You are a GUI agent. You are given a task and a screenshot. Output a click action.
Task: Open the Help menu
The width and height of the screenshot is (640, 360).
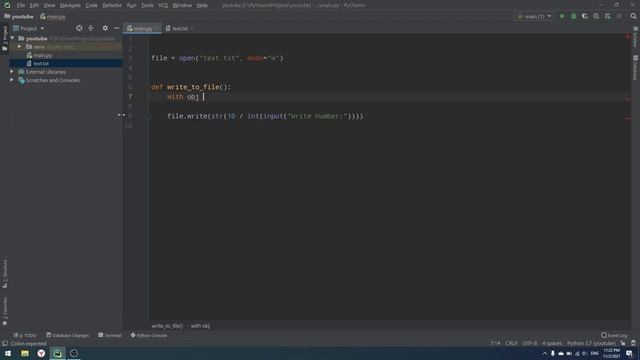click(202, 5)
